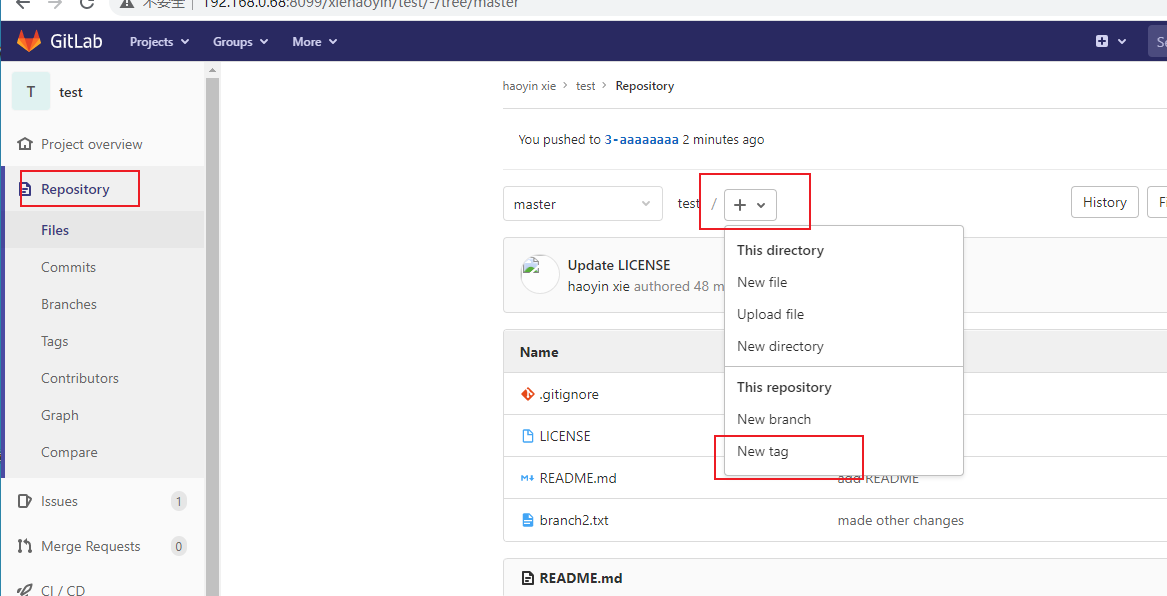Screen dimensions: 1167x596
Task: Open Issues from the sidebar icon
Action: pos(22,500)
